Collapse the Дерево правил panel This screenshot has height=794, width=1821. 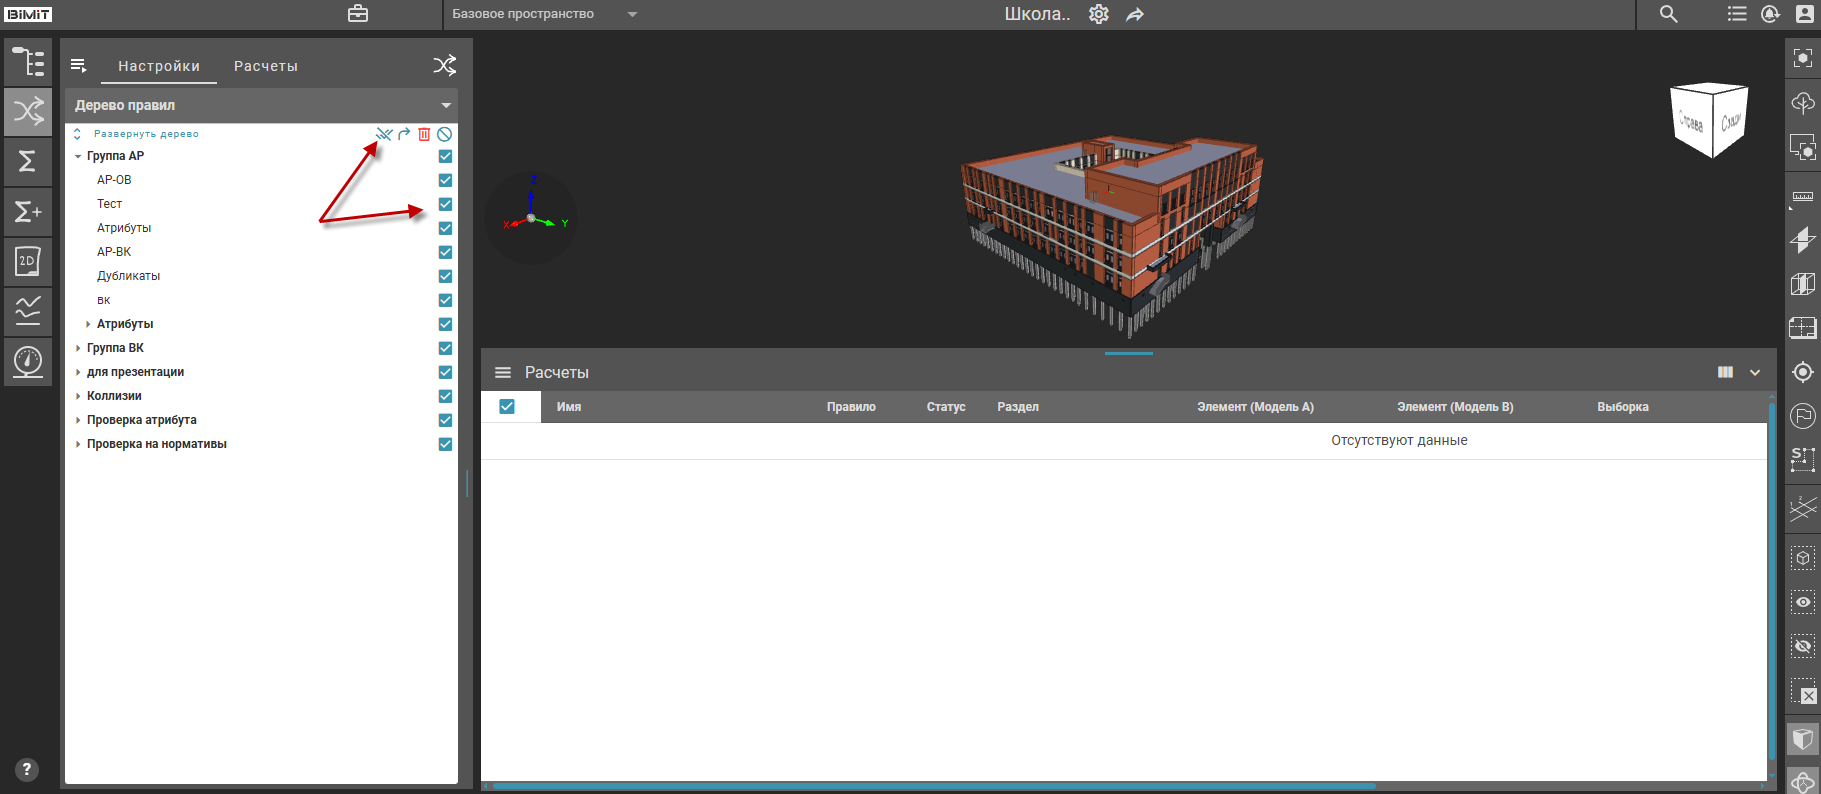tap(446, 105)
